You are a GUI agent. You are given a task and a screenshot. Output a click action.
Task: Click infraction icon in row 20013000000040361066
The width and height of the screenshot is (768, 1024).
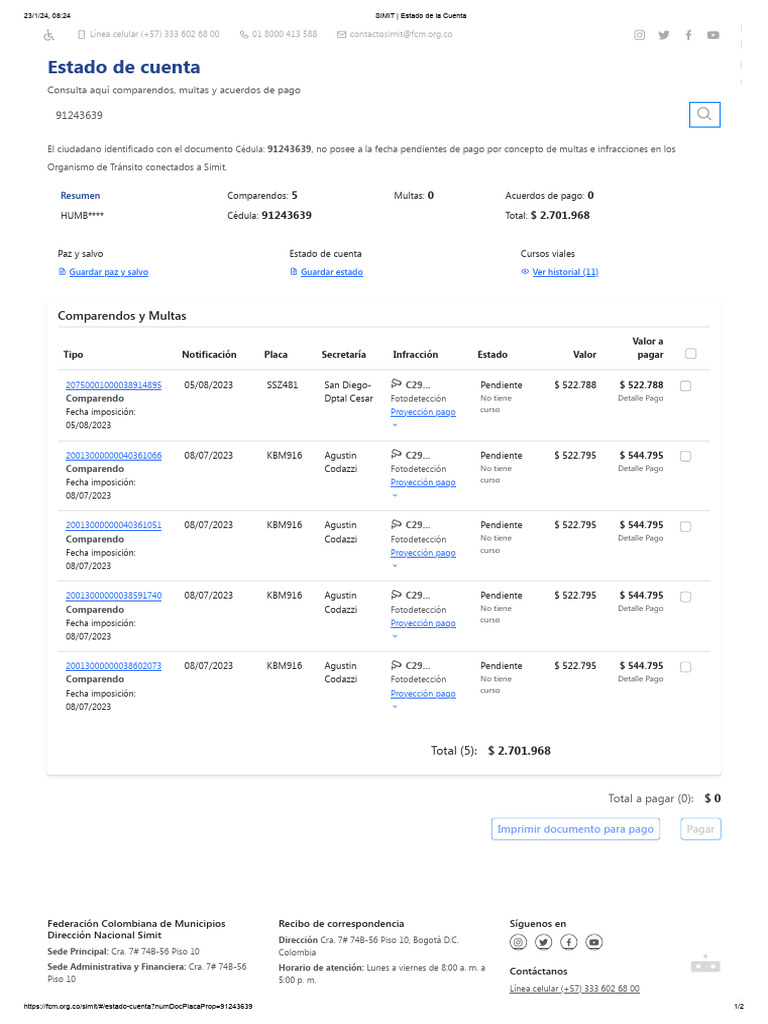(396, 454)
